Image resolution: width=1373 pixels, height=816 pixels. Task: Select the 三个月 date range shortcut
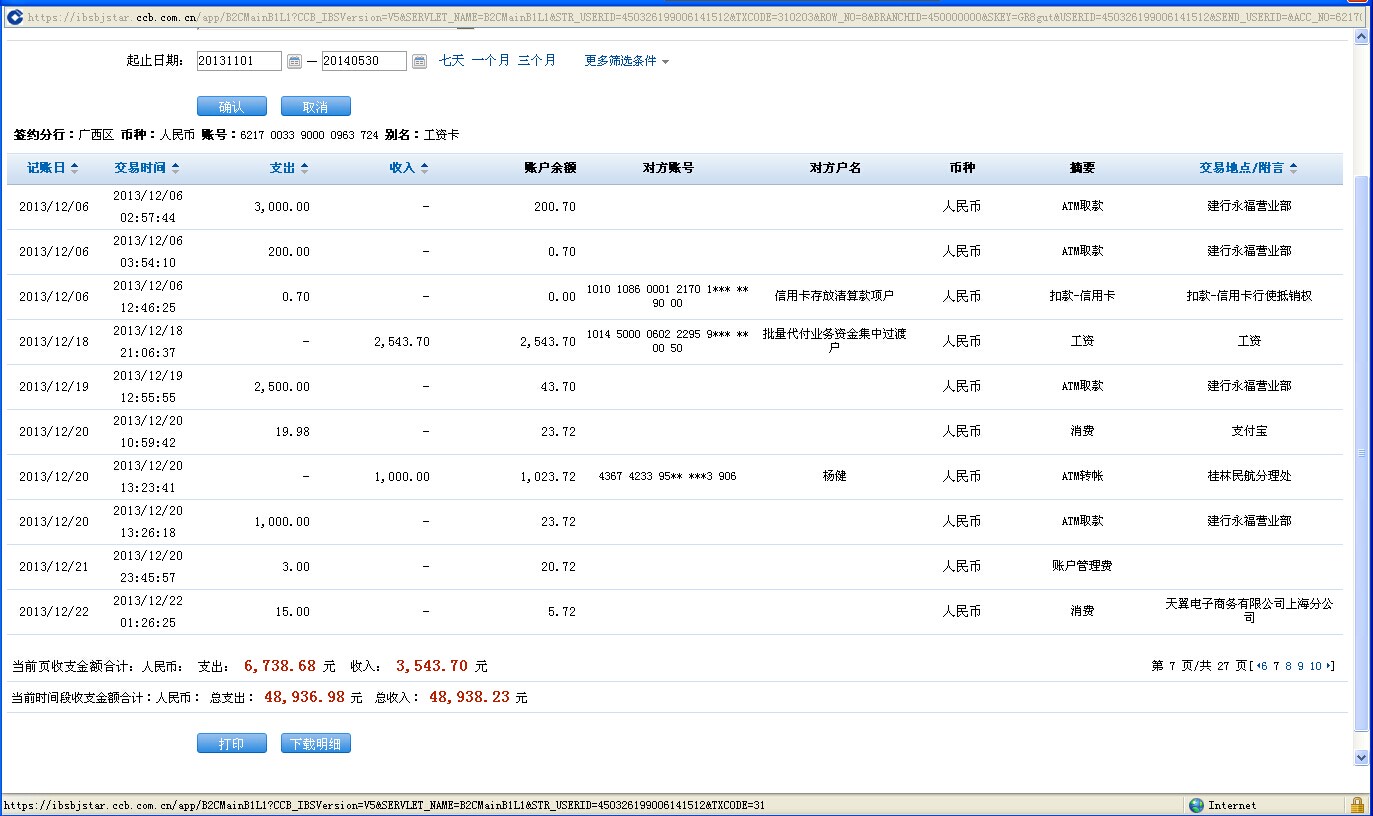(536, 61)
